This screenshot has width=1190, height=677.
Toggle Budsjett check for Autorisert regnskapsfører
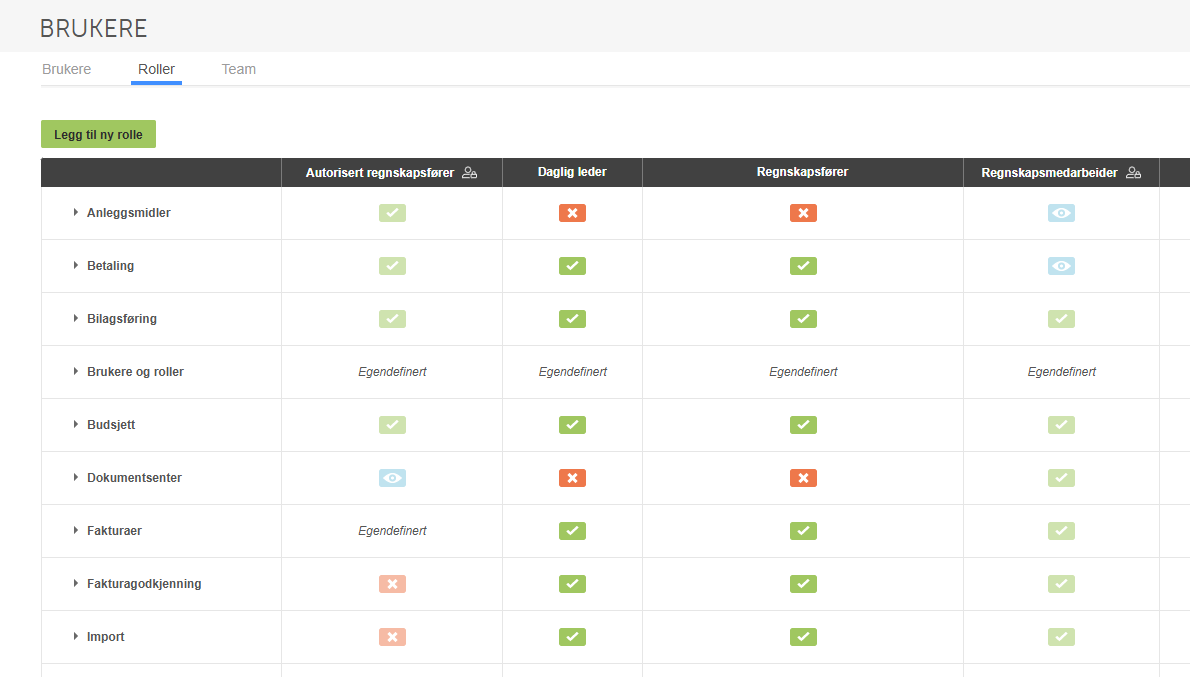tap(392, 425)
